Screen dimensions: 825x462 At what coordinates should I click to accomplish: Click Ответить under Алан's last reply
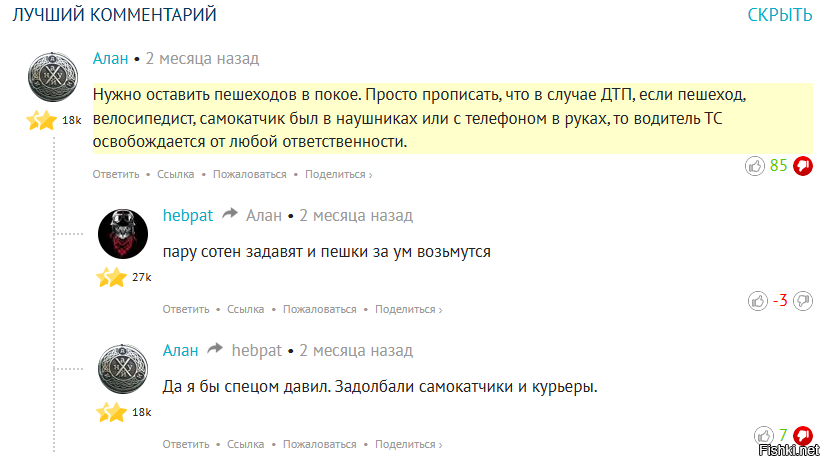point(186,444)
